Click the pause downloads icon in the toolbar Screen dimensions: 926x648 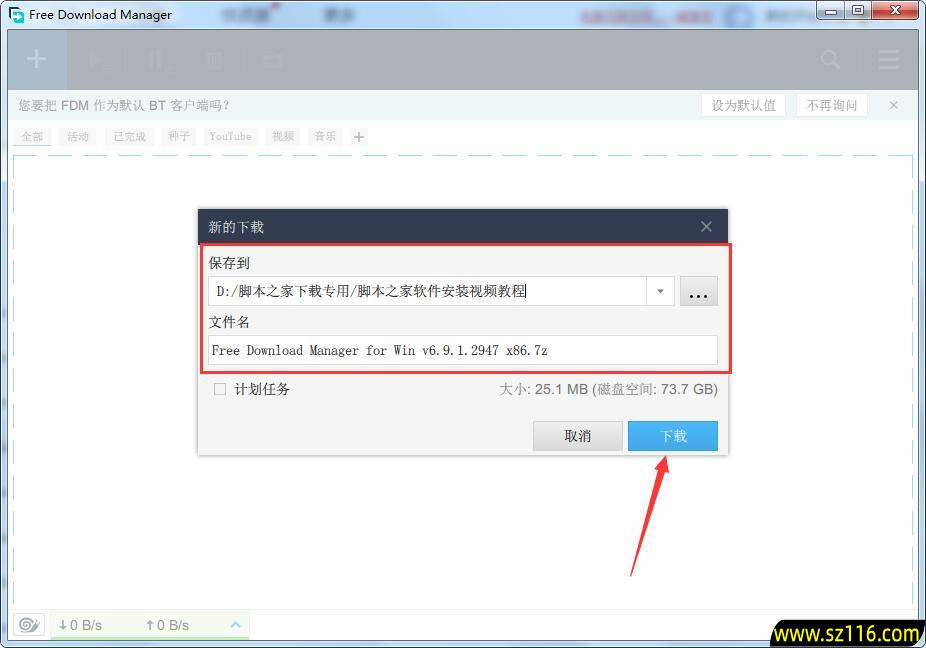pos(156,60)
